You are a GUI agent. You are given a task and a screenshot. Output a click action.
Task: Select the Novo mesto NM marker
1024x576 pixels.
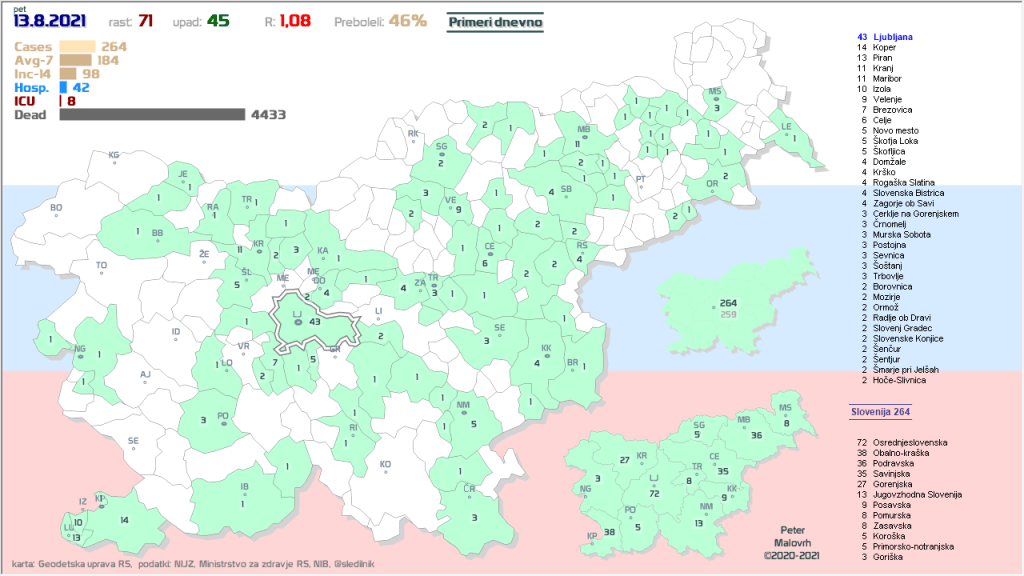tap(463, 406)
